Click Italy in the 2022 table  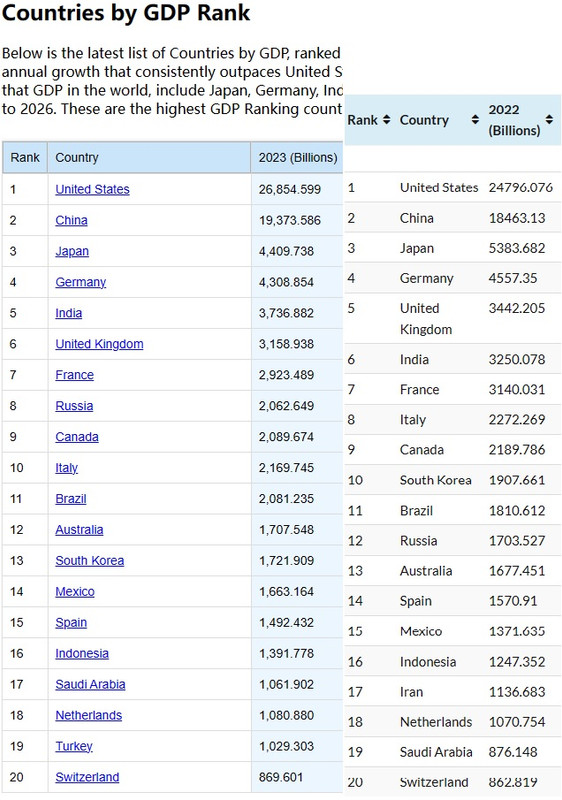(413, 420)
